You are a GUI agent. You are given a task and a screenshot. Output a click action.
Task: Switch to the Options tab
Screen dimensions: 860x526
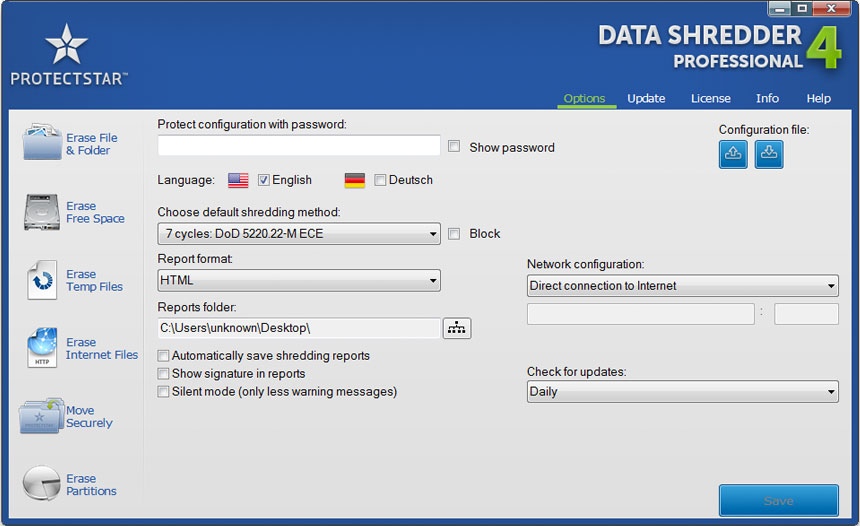[584, 98]
